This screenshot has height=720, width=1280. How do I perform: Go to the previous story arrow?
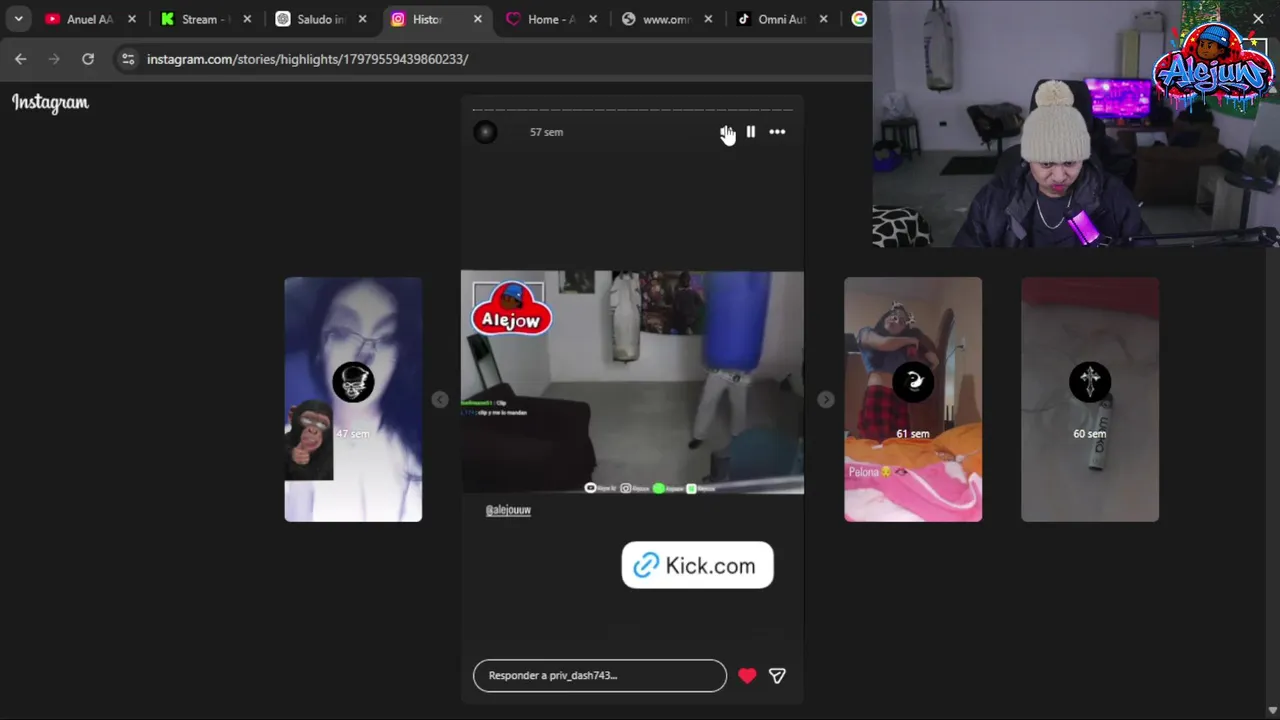tap(440, 400)
